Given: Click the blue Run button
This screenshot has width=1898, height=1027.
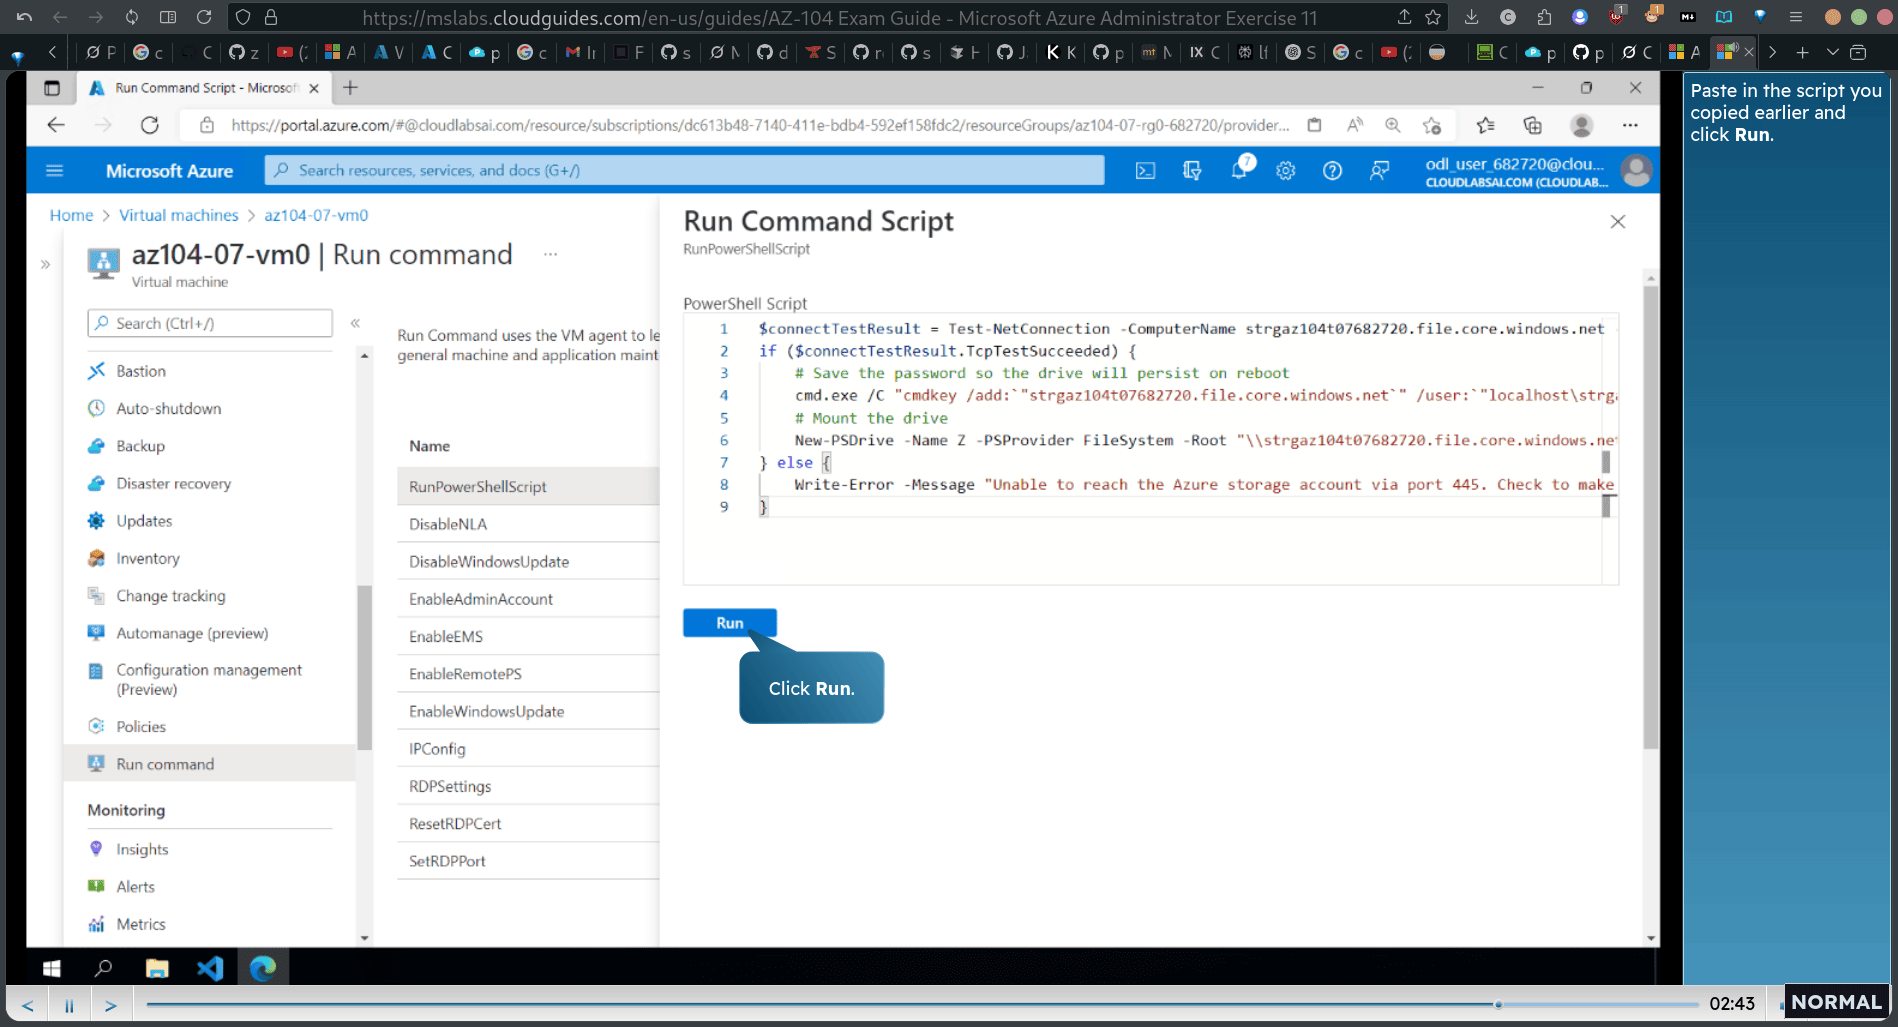Looking at the screenshot, I should coord(729,622).
